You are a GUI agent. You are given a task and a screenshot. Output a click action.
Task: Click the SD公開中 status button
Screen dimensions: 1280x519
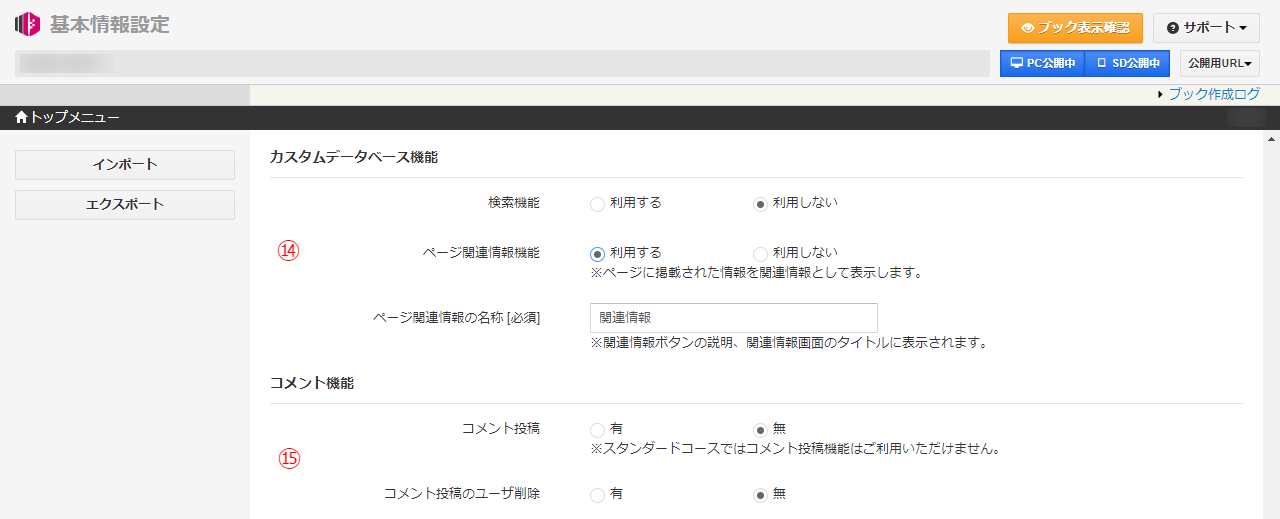[x=1127, y=63]
